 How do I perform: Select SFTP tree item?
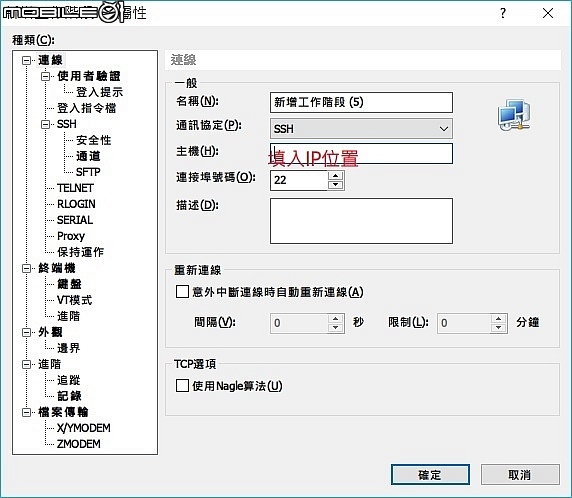(88, 172)
